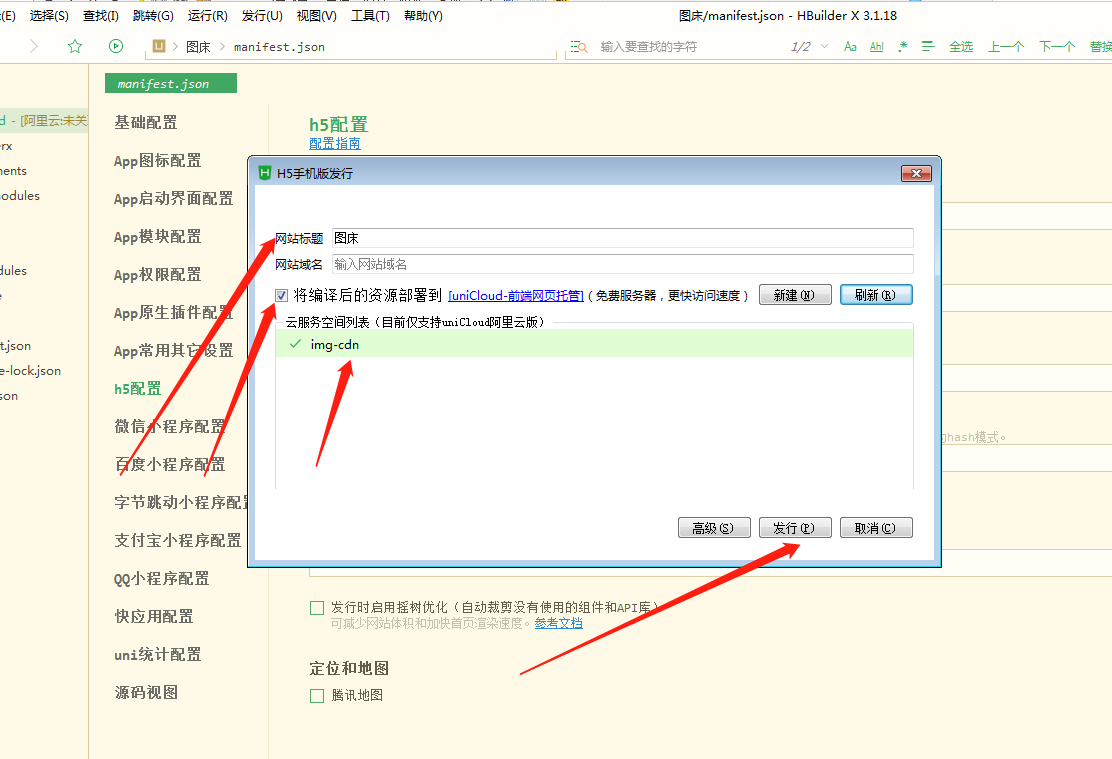Select App启动界面配置 in sidebar

click(x=174, y=199)
